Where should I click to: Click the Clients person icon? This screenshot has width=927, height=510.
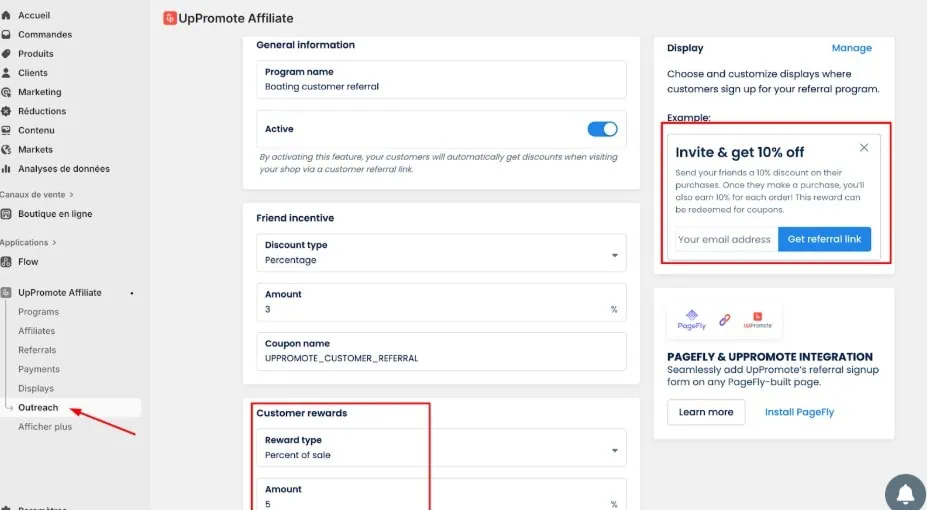[x=6, y=73]
